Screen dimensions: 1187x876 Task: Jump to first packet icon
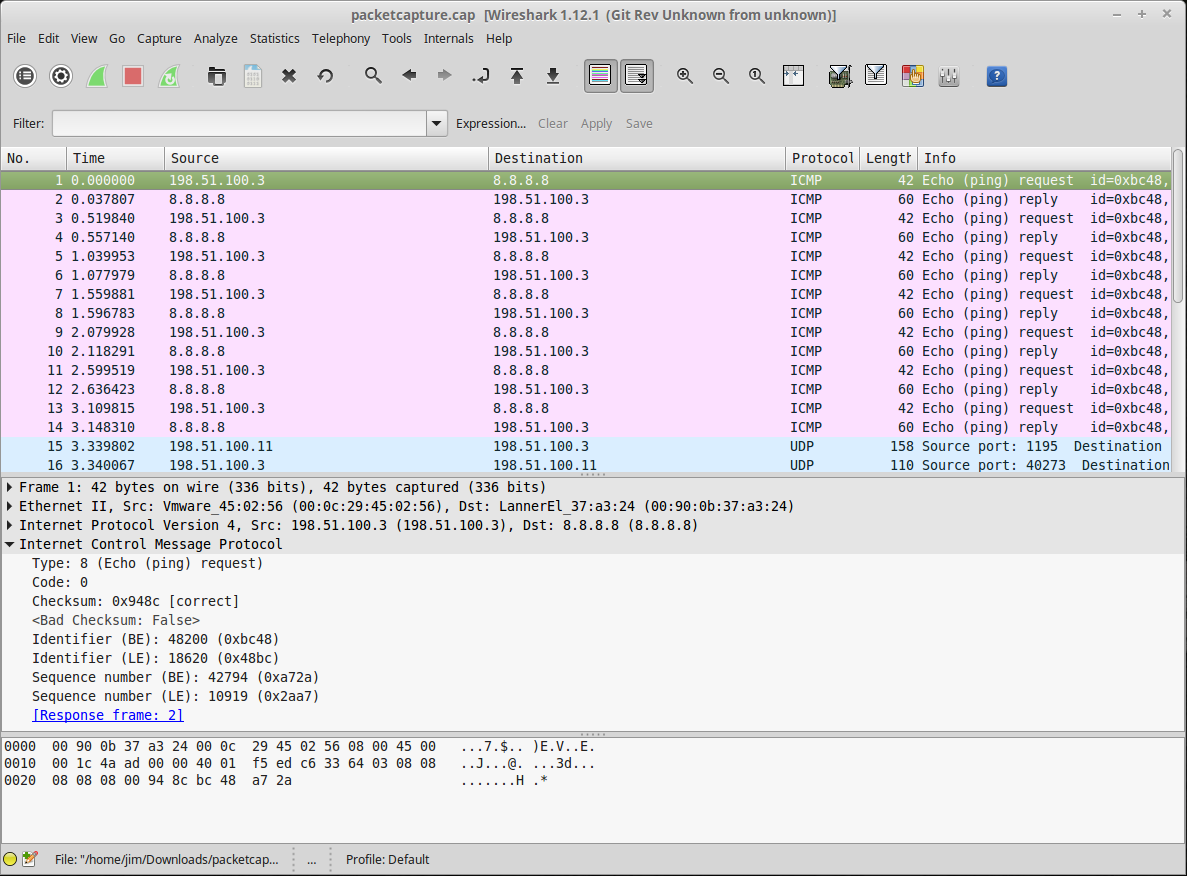(517, 76)
